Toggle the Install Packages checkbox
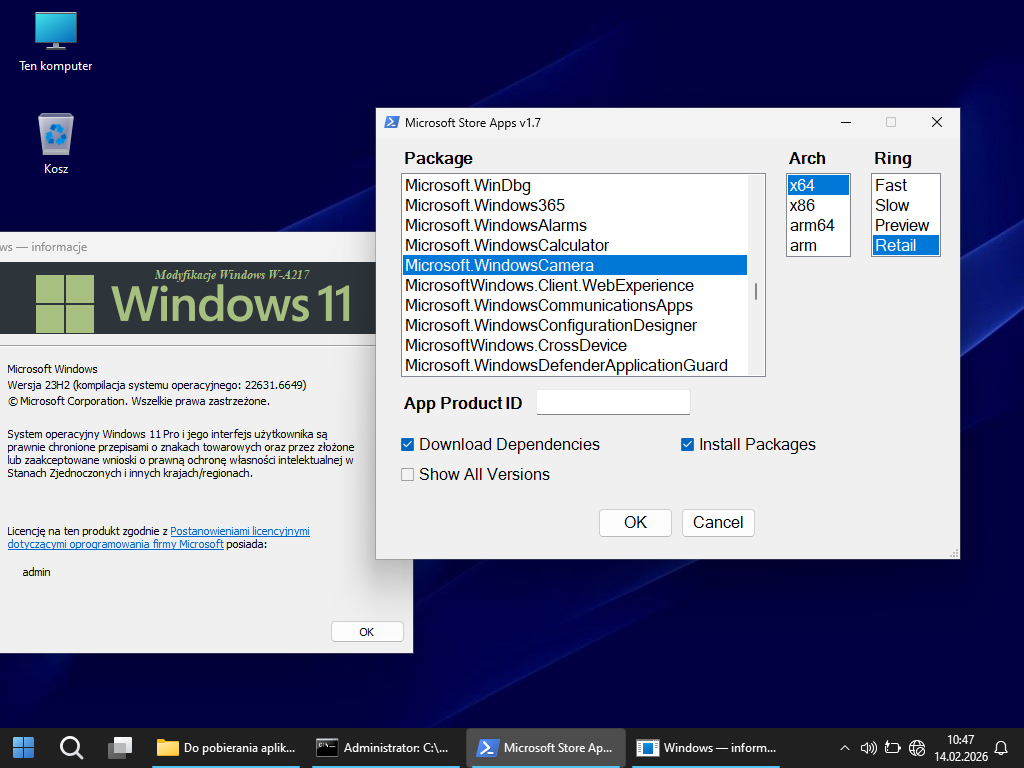Viewport: 1024px width, 768px height. tap(688, 444)
